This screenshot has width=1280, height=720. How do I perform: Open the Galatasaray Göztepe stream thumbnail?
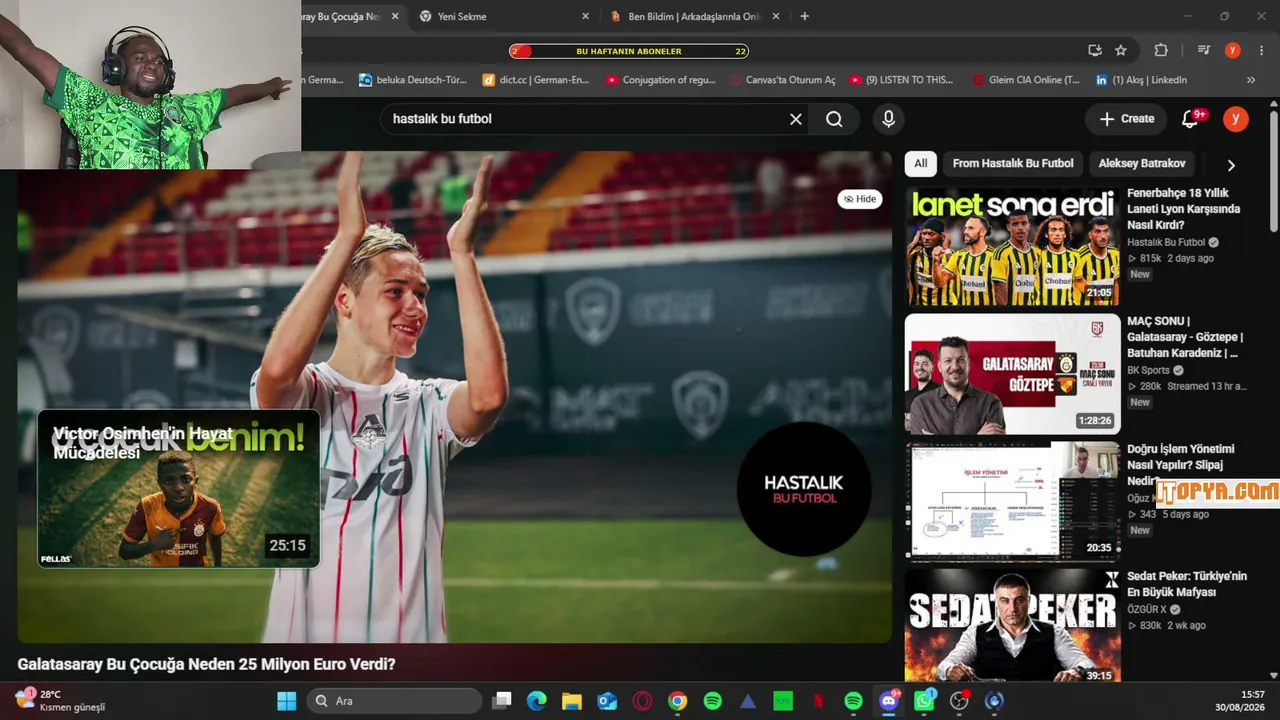tap(1012, 374)
